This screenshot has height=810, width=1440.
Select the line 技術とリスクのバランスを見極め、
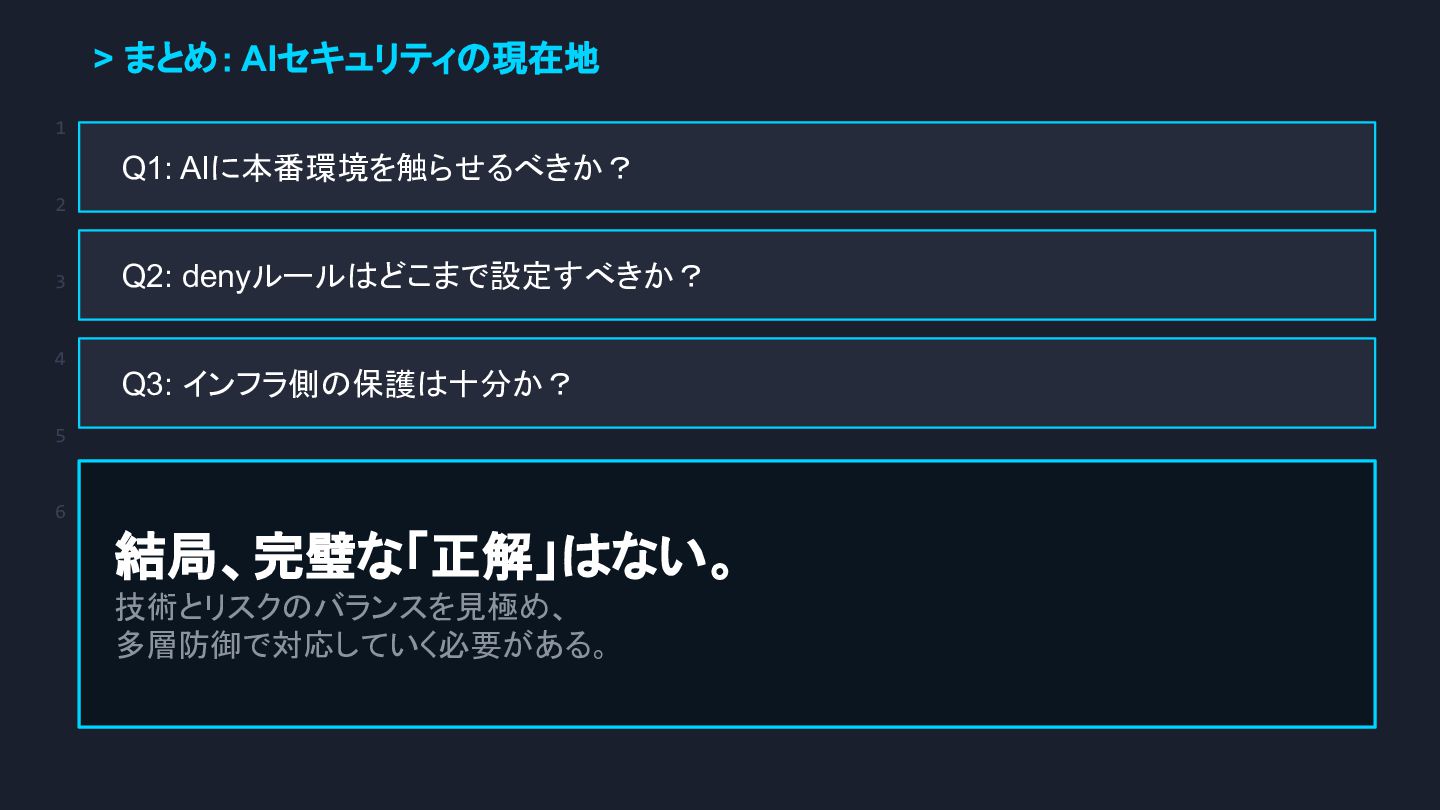click(x=342, y=607)
